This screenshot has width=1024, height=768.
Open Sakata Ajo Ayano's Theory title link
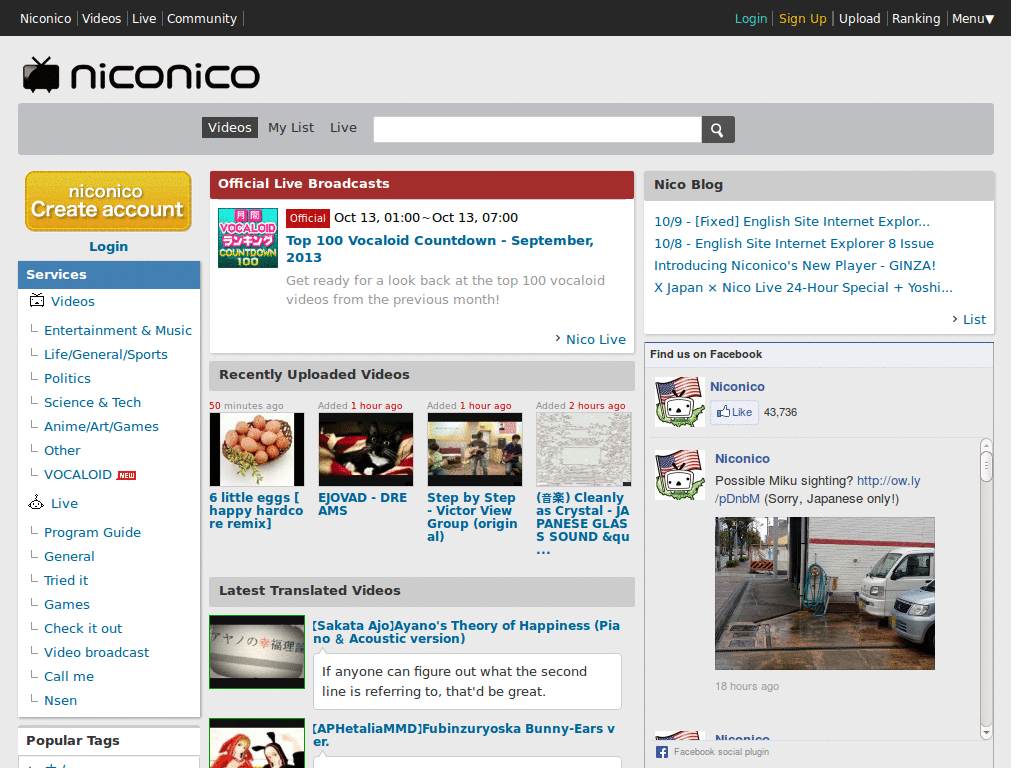[466, 632]
